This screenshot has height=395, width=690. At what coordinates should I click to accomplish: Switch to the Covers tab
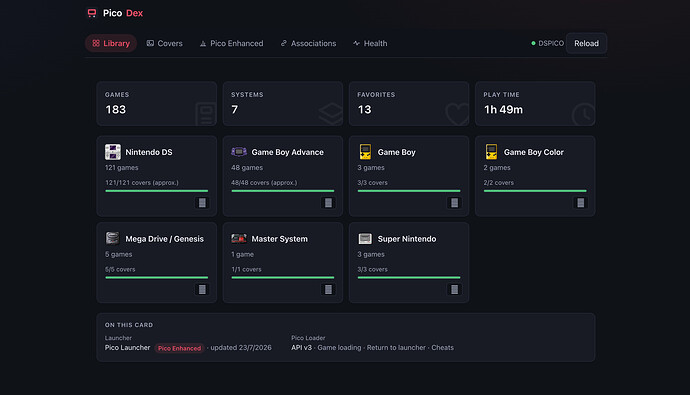tap(165, 43)
